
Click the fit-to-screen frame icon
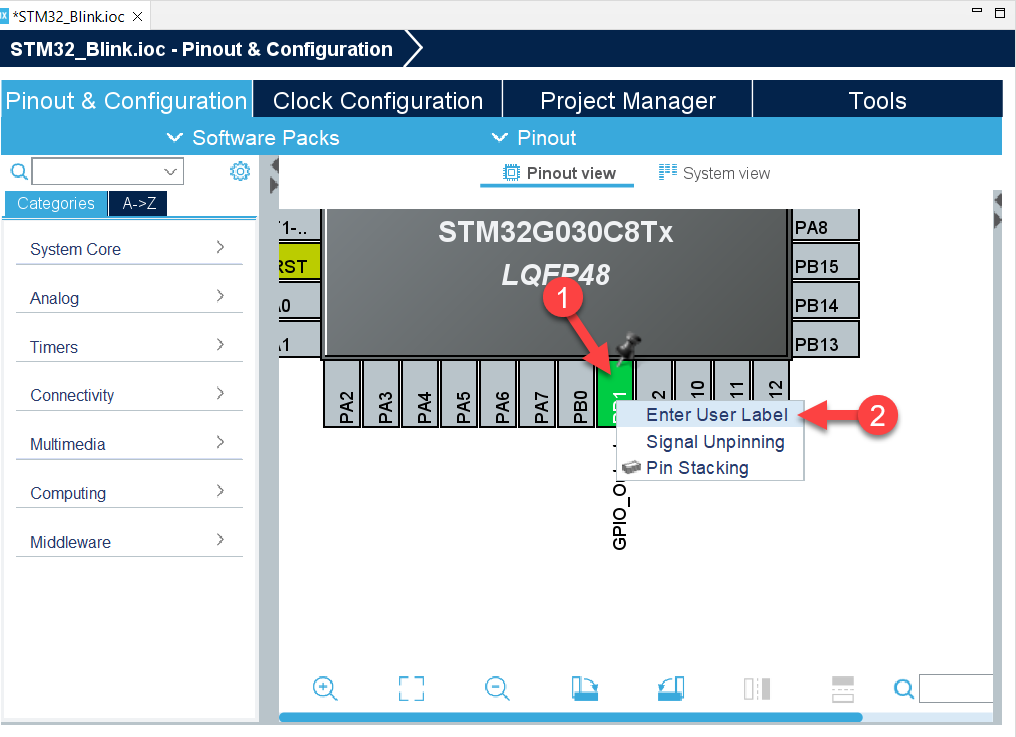pos(411,688)
